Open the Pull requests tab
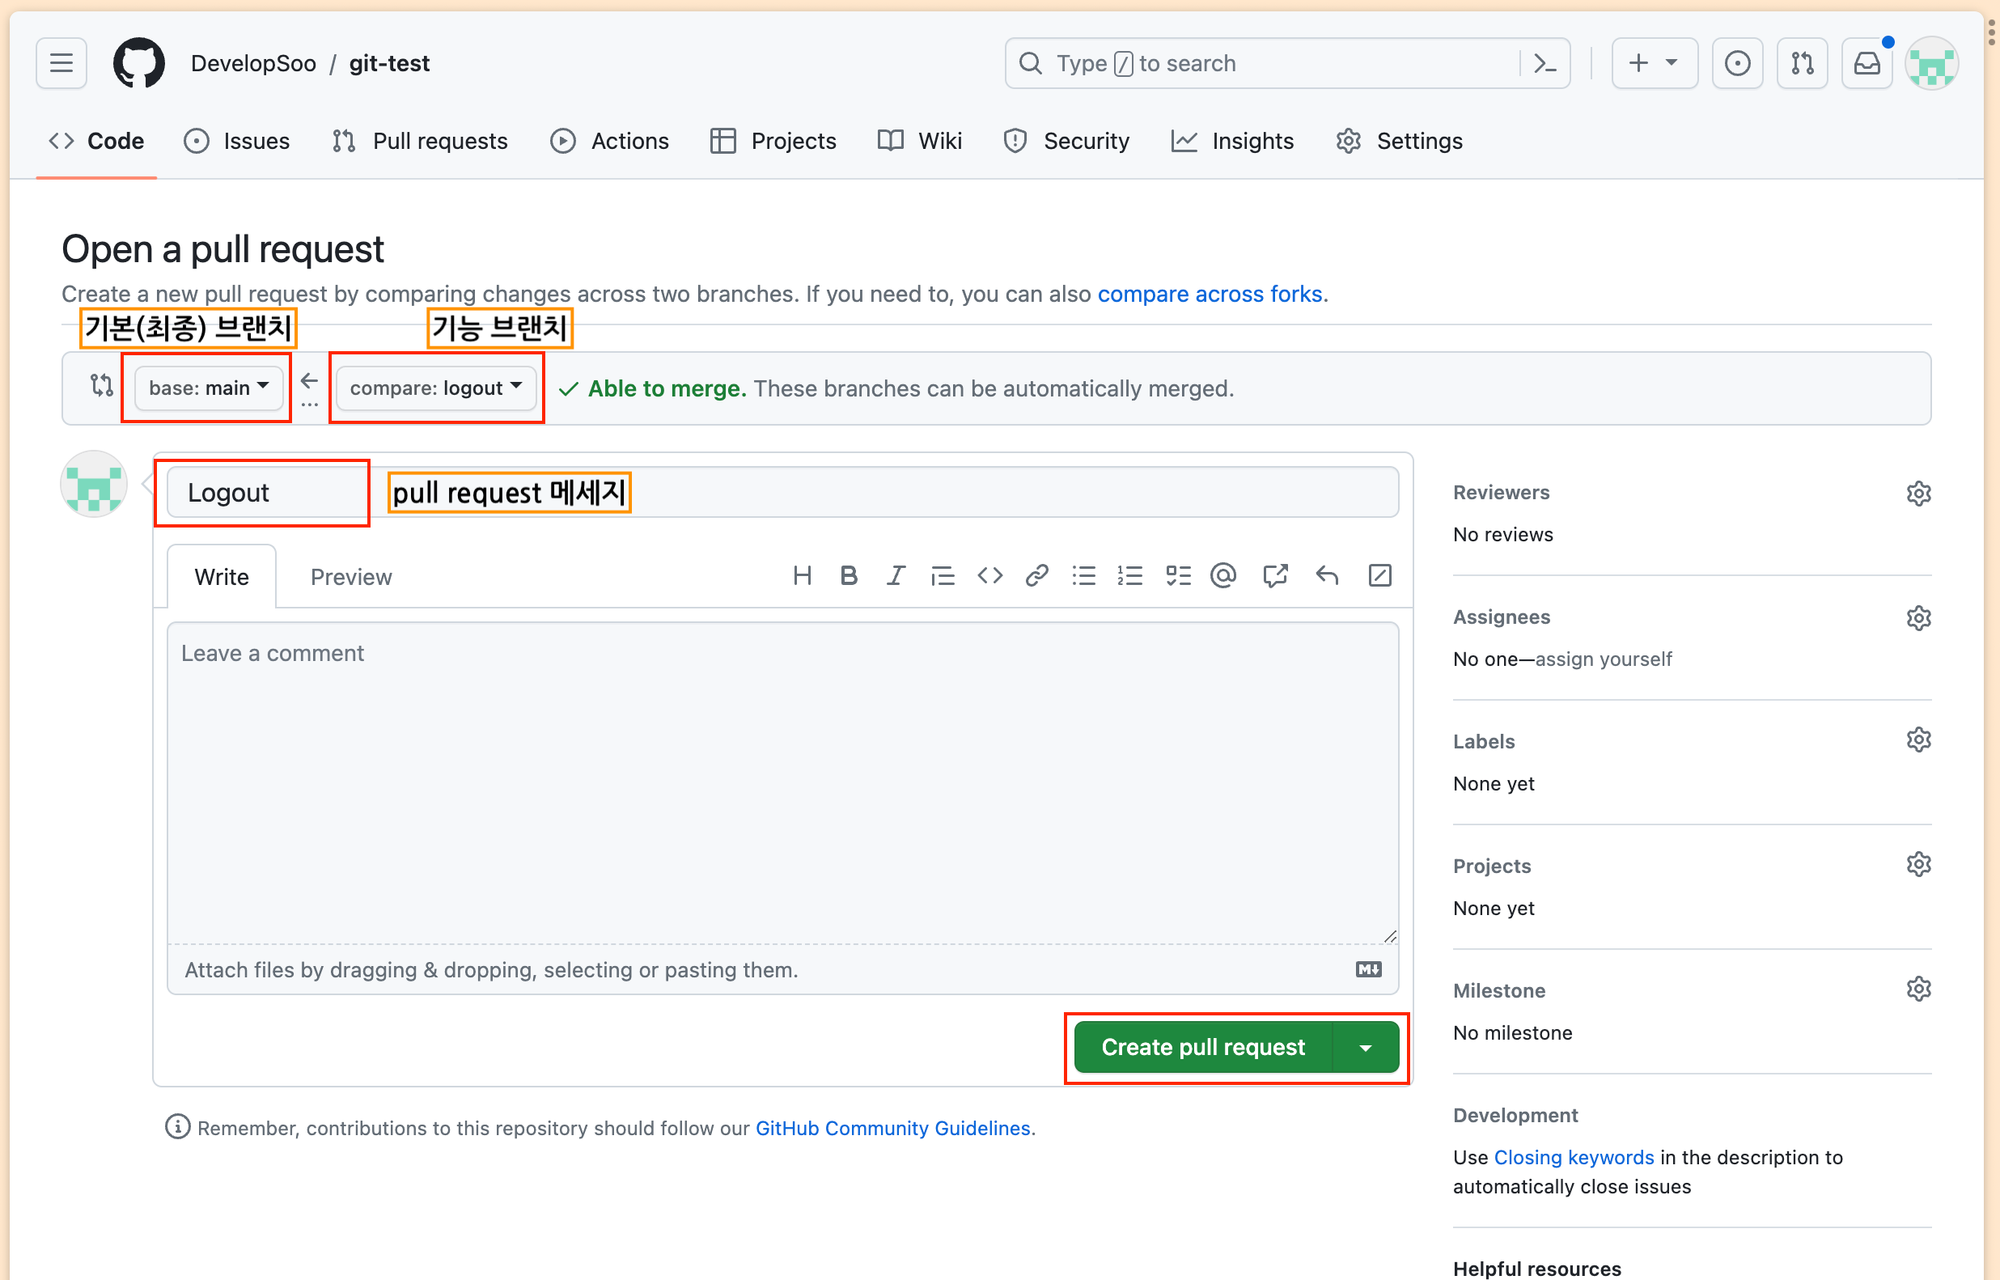This screenshot has width=2000, height=1280. [x=439, y=141]
